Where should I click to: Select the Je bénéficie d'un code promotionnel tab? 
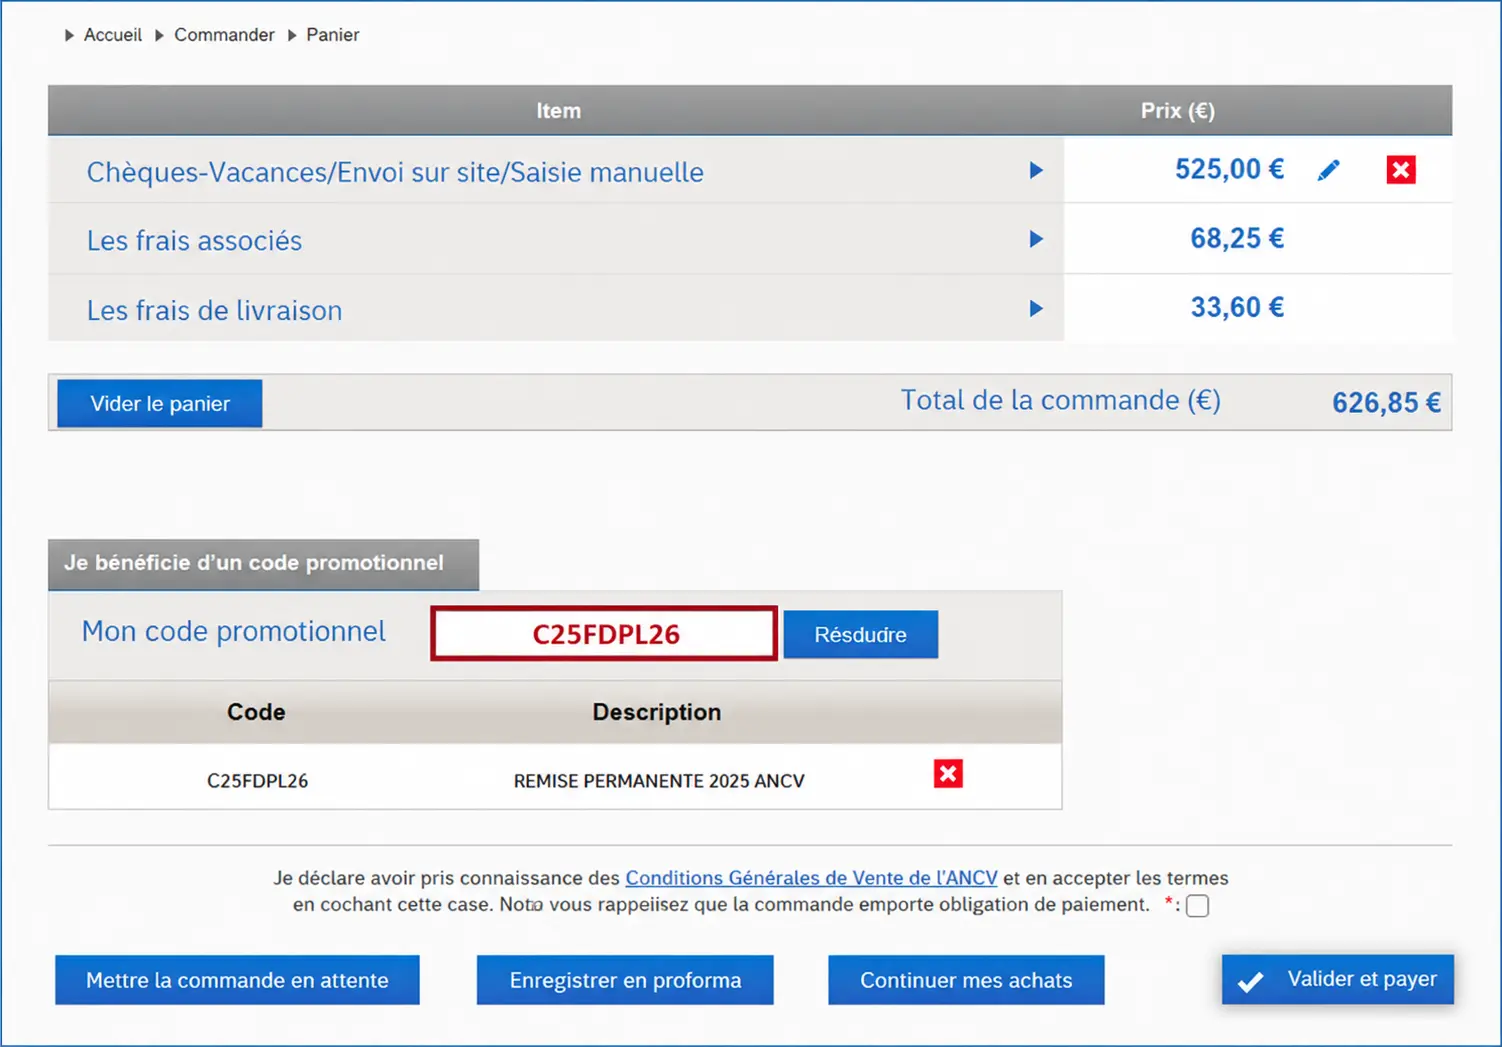pos(263,564)
